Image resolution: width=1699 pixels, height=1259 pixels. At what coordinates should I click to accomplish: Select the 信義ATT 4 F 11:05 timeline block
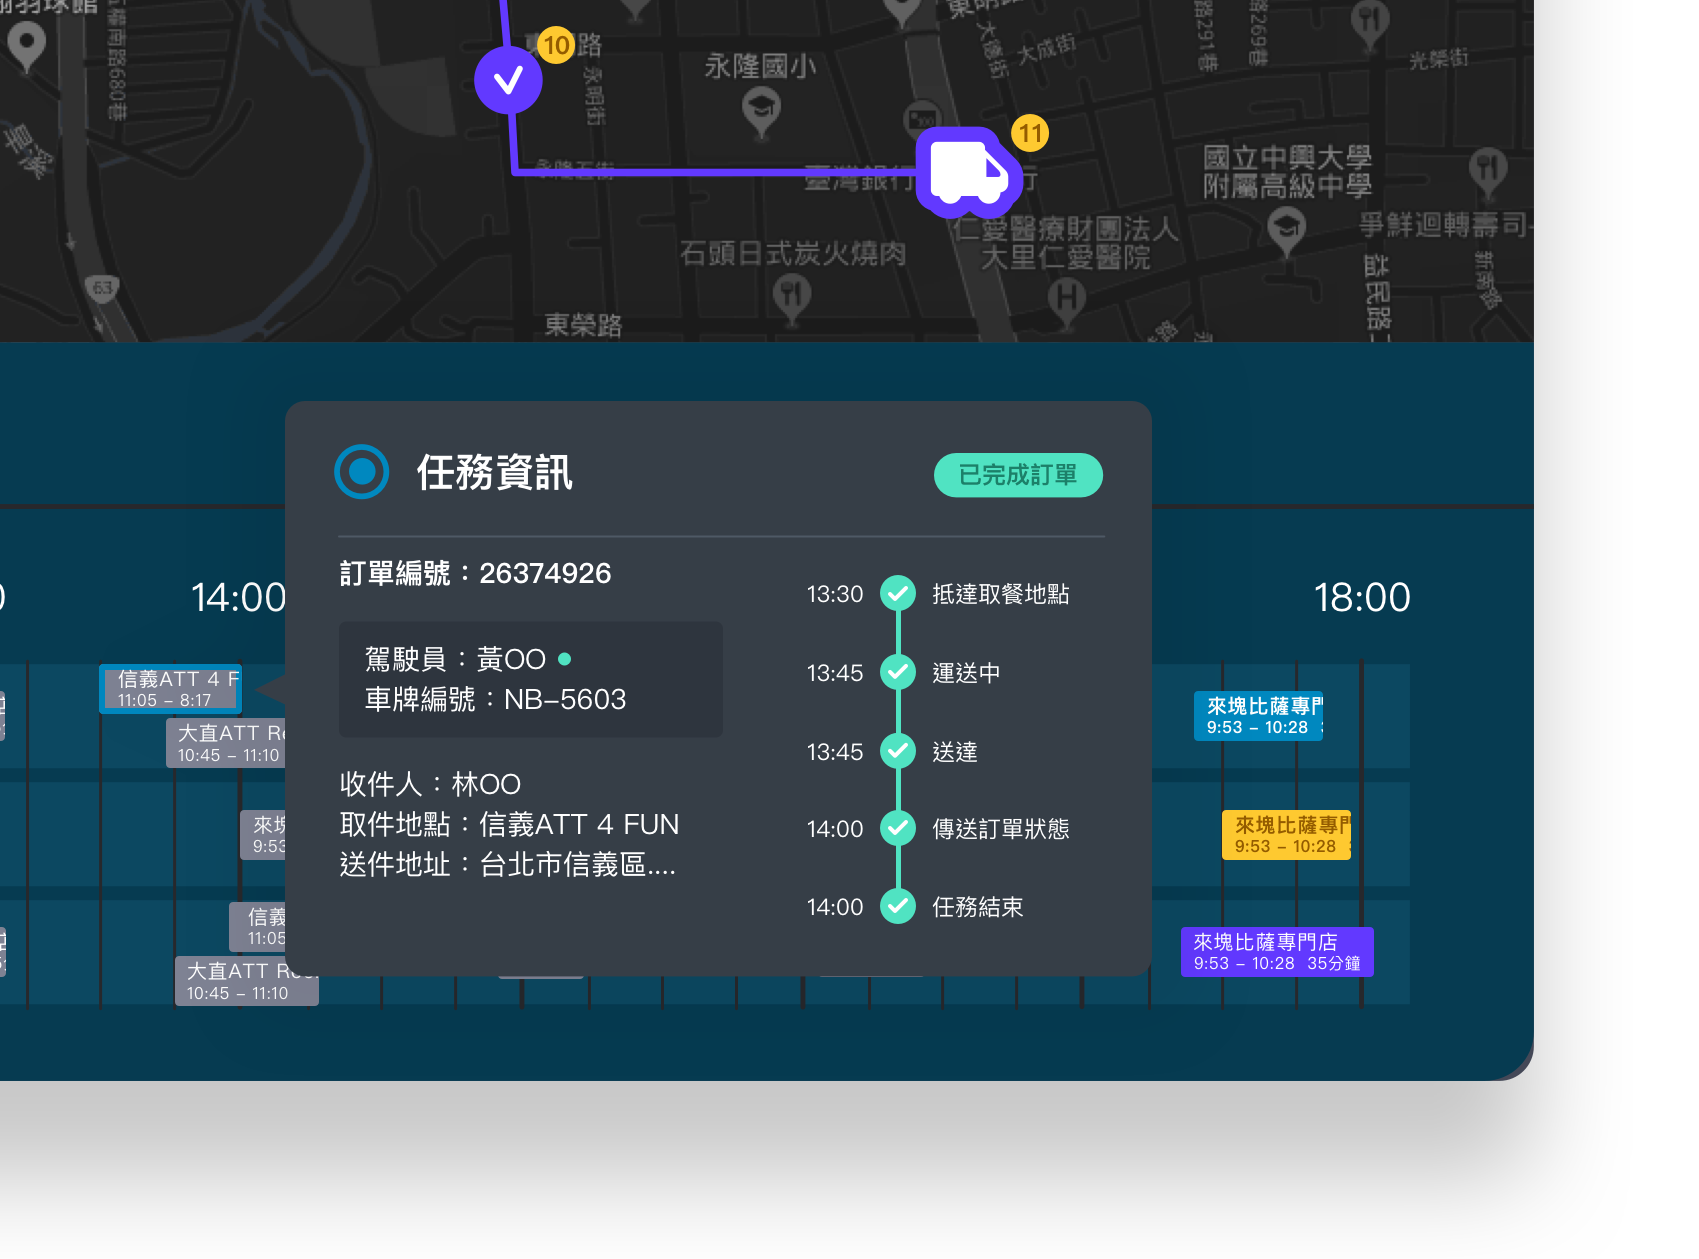(171, 689)
